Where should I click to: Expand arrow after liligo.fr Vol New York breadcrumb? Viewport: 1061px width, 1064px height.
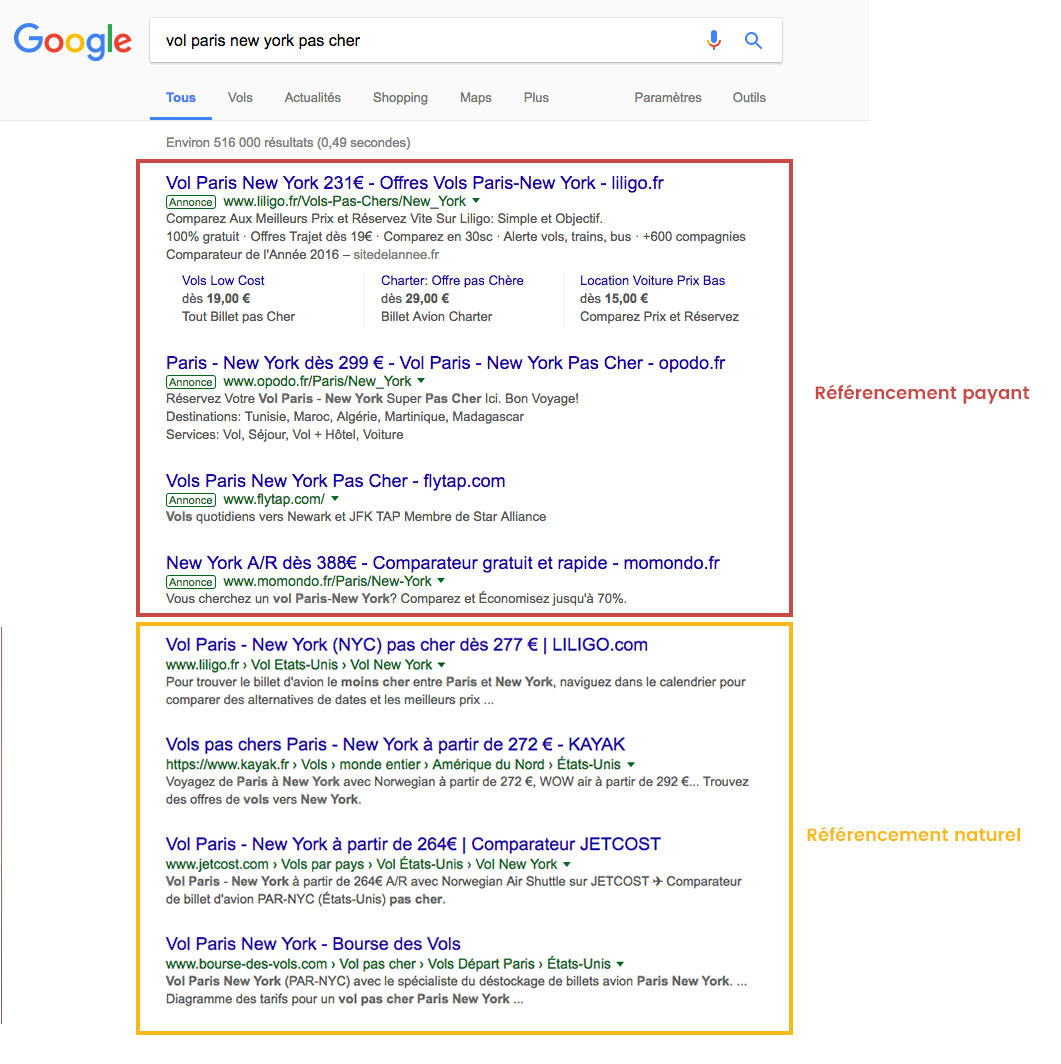pos(442,665)
